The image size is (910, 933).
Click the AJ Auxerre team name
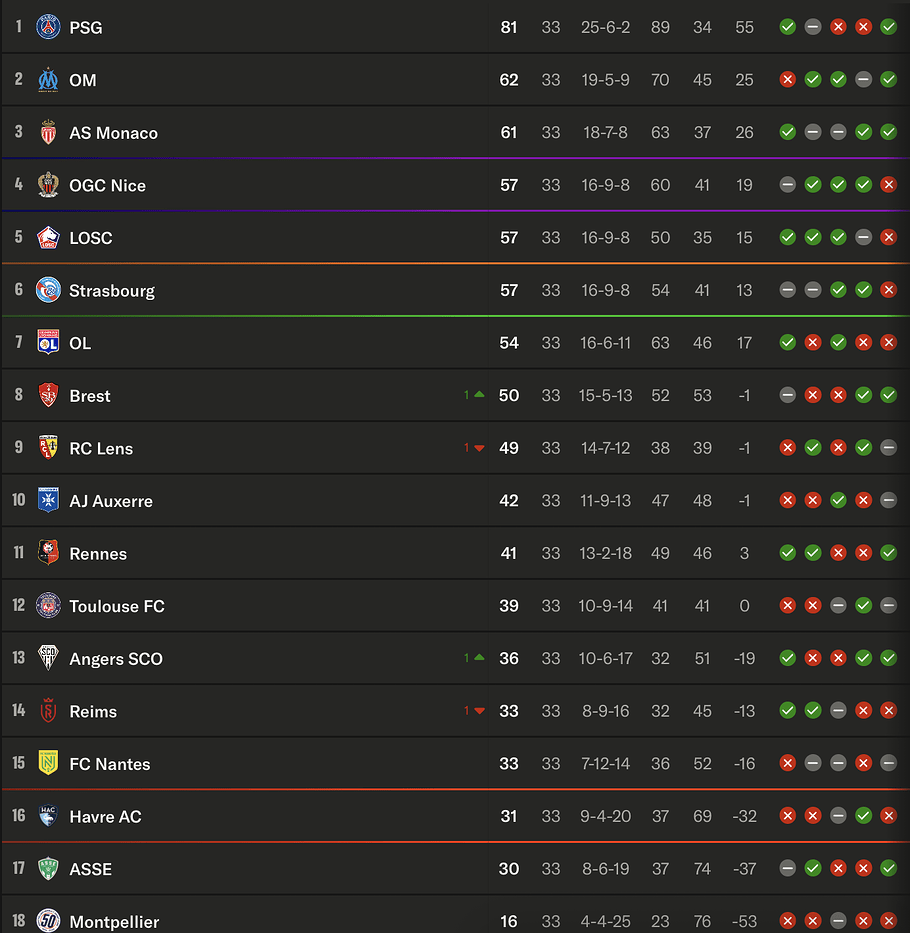point(111,501)
